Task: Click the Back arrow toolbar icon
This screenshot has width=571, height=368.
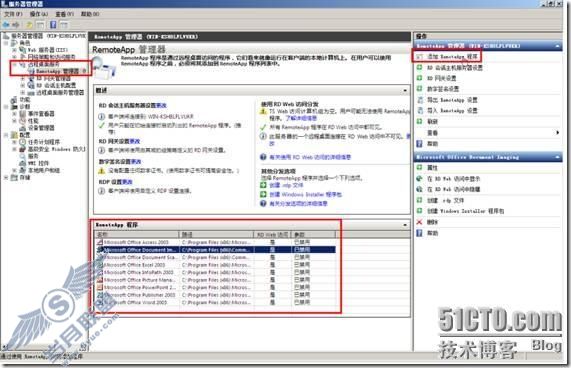Action: coord(6,25)
